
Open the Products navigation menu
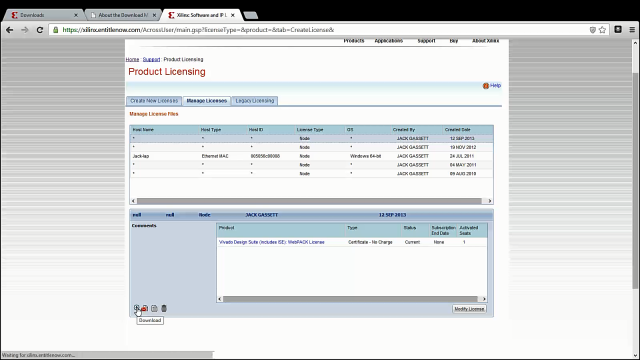coord(353,41)
